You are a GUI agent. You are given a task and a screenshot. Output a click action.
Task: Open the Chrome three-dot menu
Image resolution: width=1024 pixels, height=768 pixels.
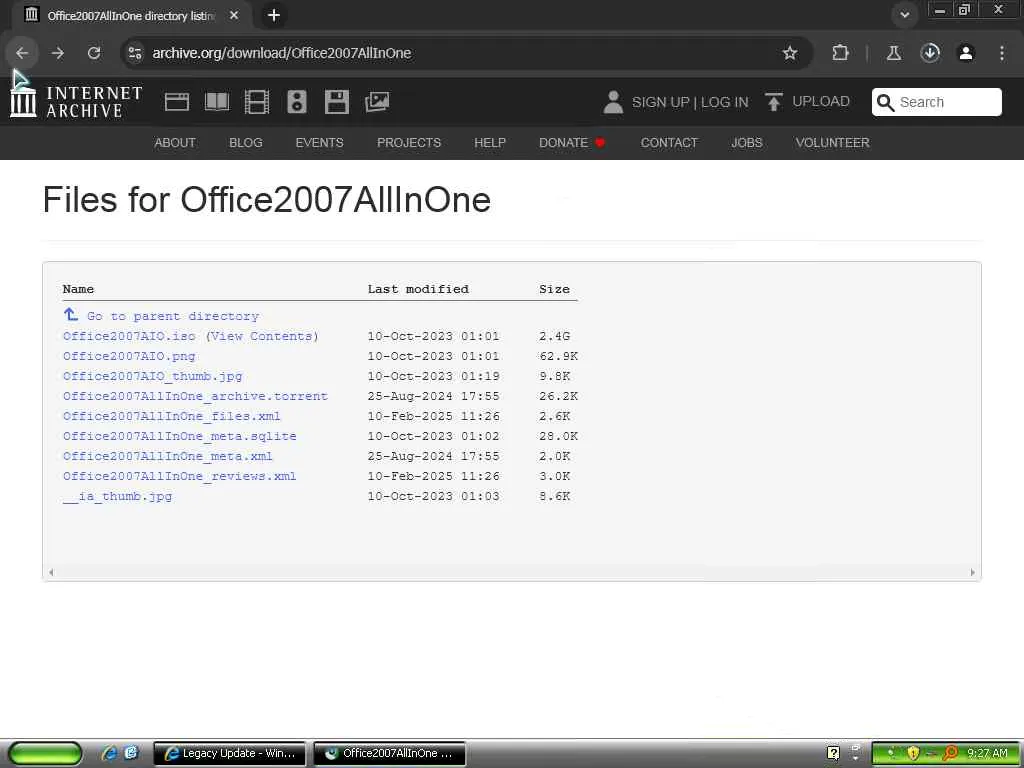[1002, 53]
